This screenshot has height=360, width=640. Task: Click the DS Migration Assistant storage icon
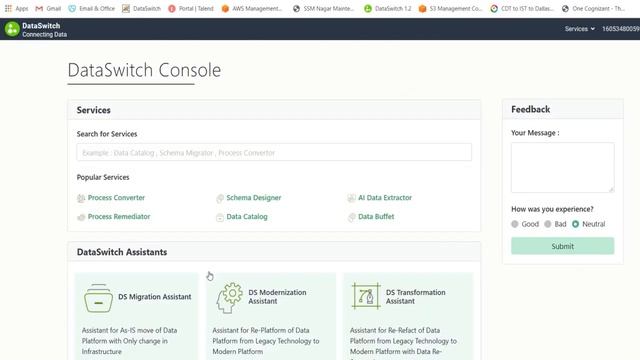coord(98,298)
